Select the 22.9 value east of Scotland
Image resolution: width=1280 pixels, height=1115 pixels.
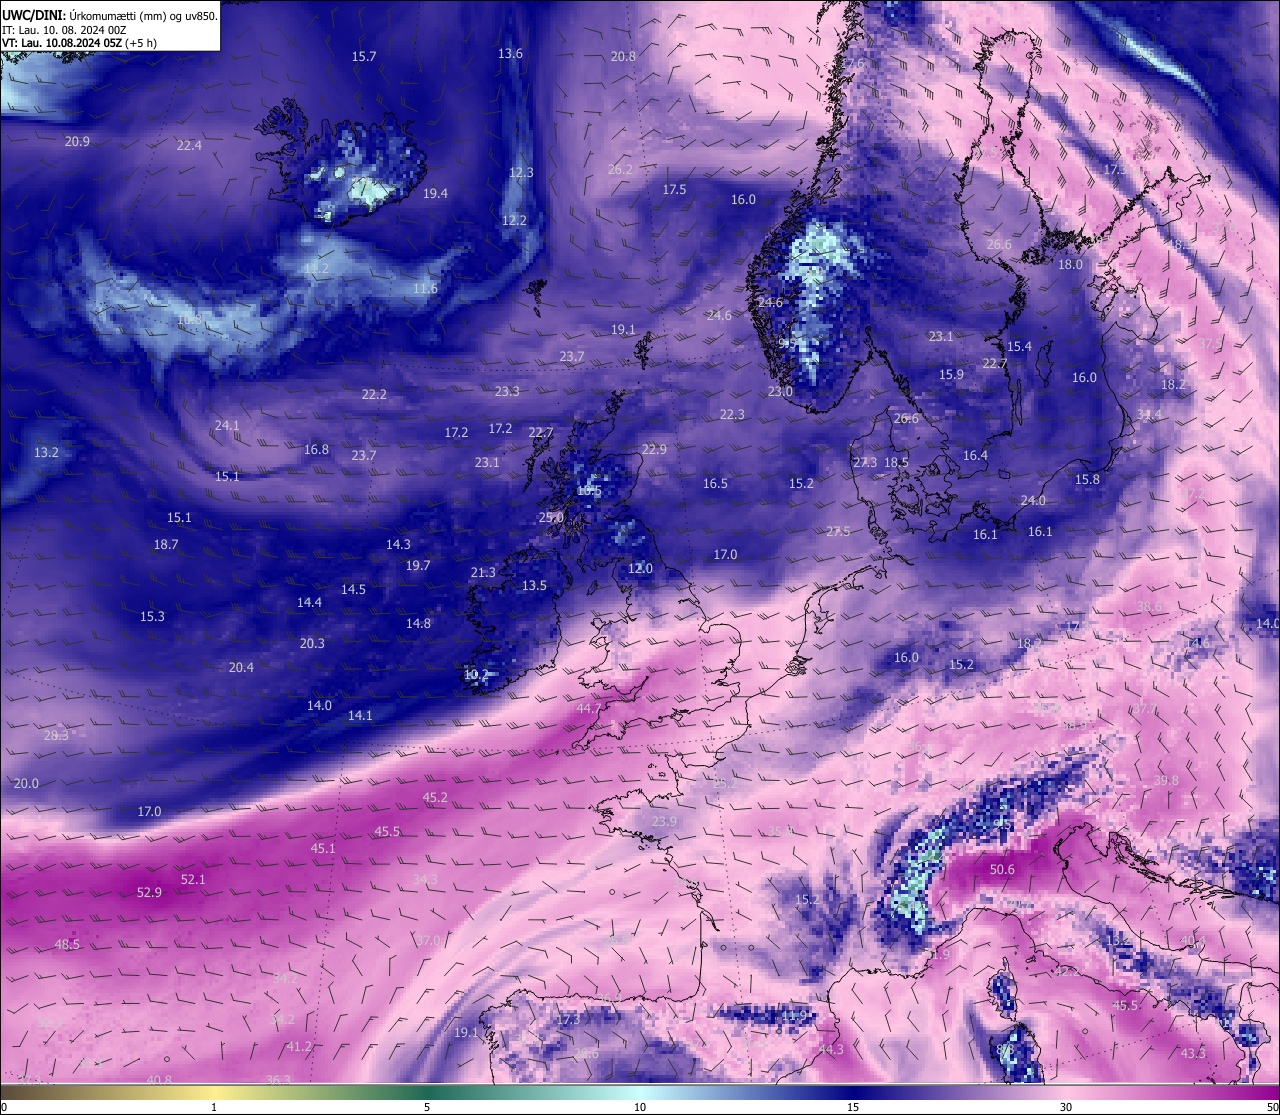click(x=654, y=450)
